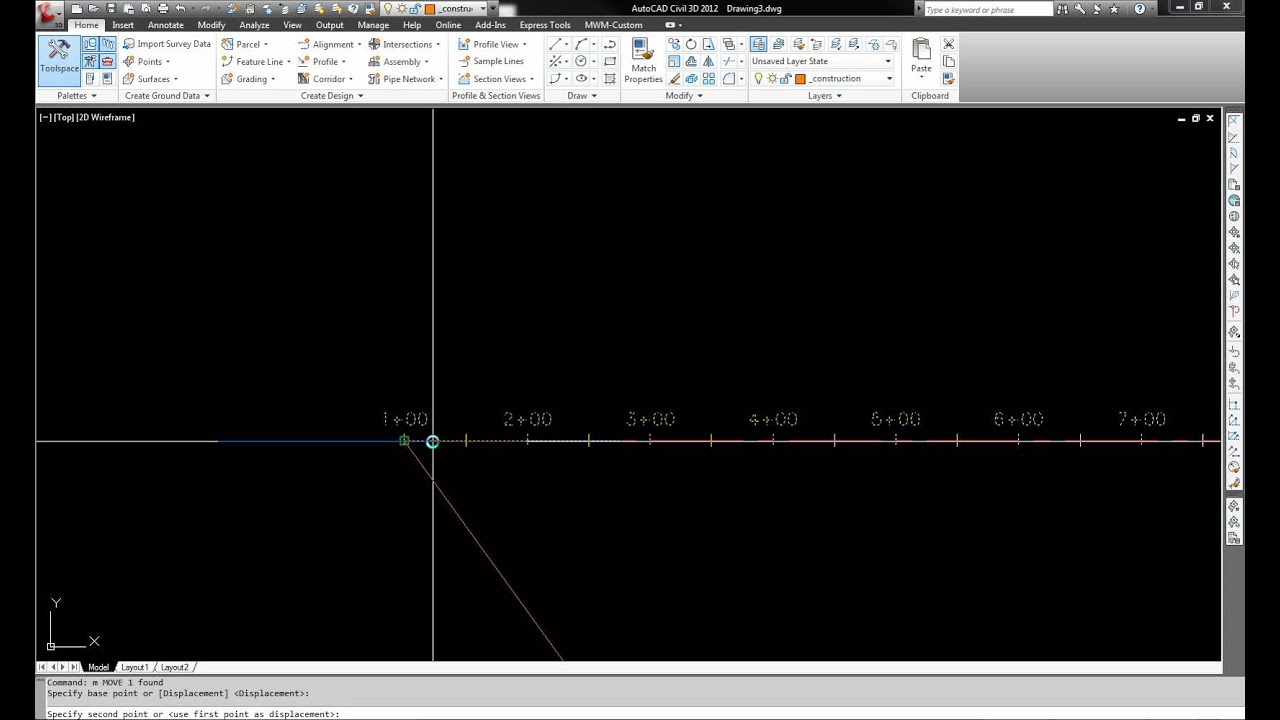Click the orange color swatch in quick access toolbar
Viewport: 1280px width, 720px height.
pyautogui.click(x=430, y=8)
